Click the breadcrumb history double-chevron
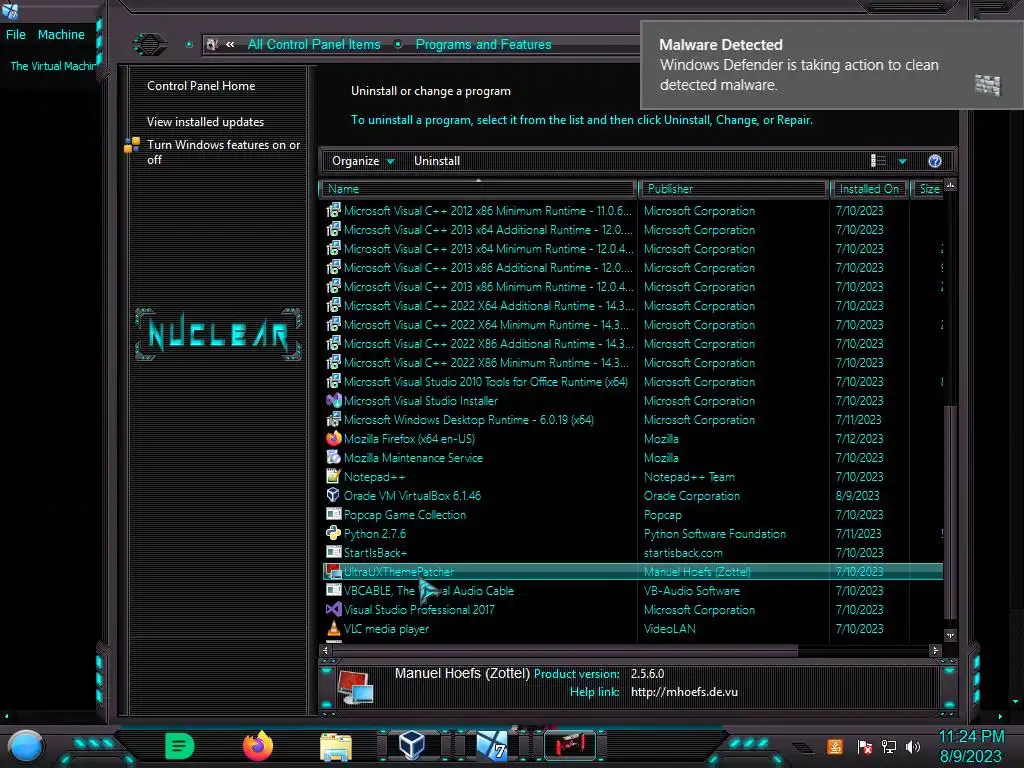 [230, 44]
